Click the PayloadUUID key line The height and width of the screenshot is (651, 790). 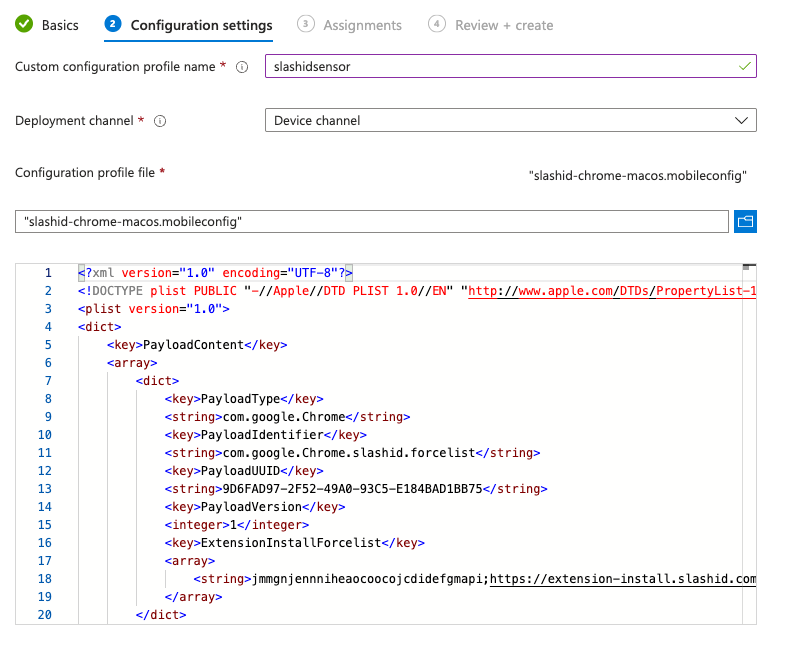[244, 471]
